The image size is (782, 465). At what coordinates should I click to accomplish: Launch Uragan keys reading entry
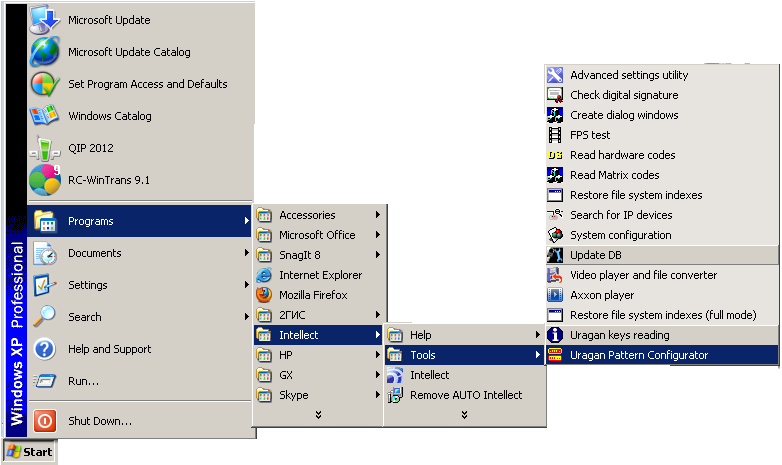[x=662, y=335]
